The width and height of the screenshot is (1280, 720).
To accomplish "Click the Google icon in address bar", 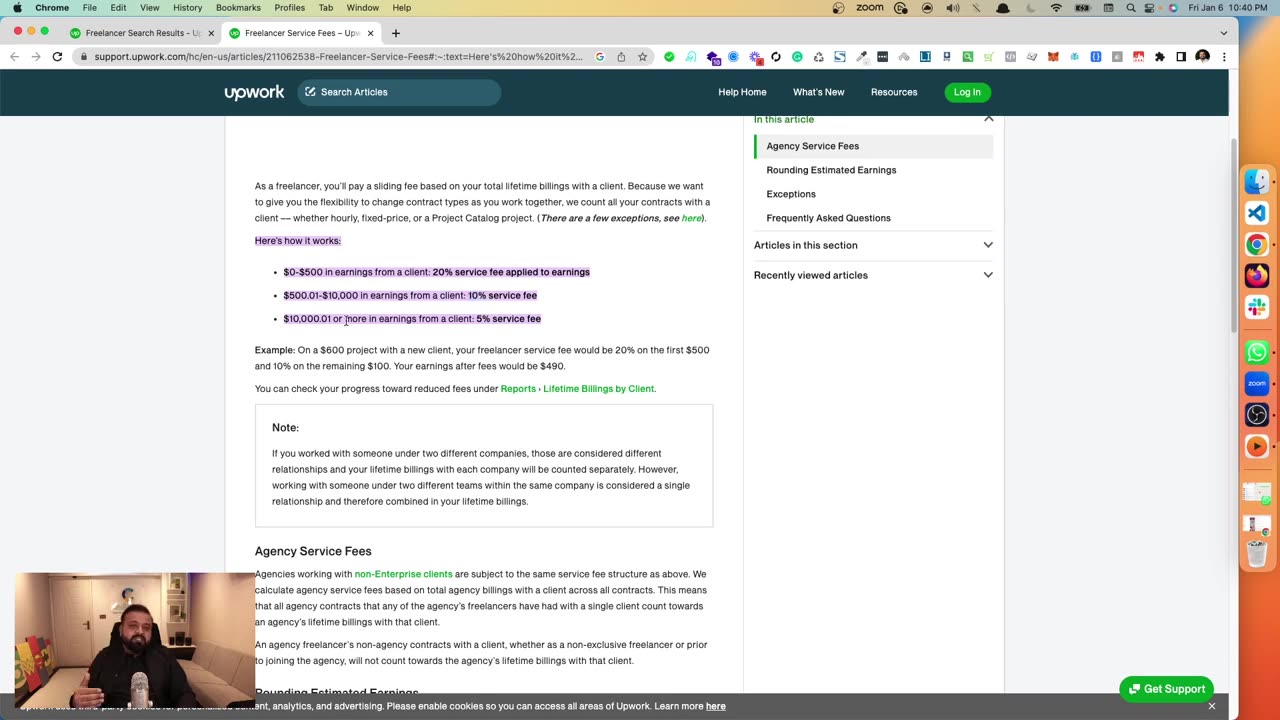I will (600, 57).
